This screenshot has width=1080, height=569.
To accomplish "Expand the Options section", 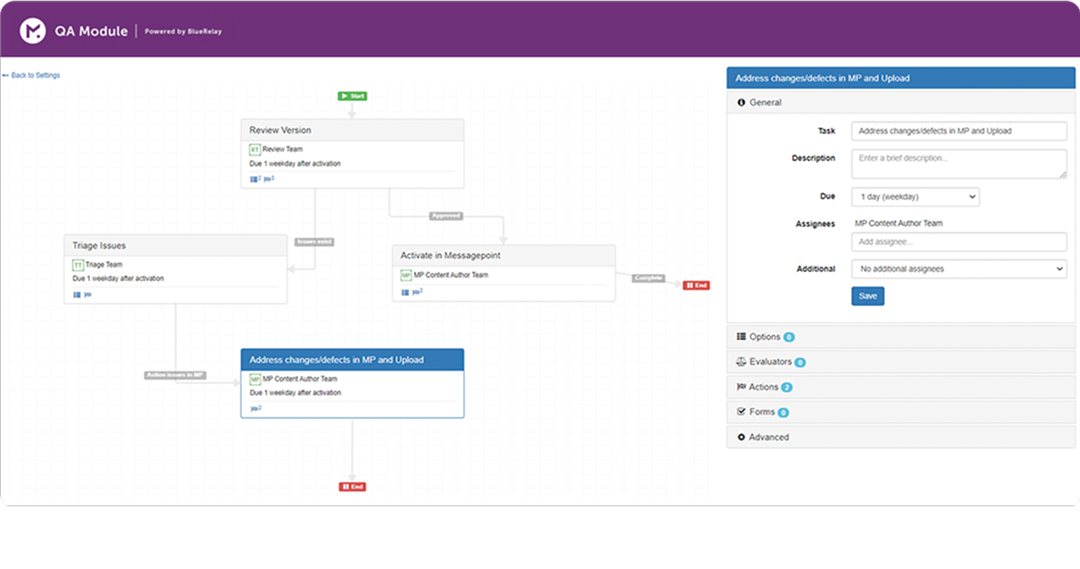I will 900,337.
